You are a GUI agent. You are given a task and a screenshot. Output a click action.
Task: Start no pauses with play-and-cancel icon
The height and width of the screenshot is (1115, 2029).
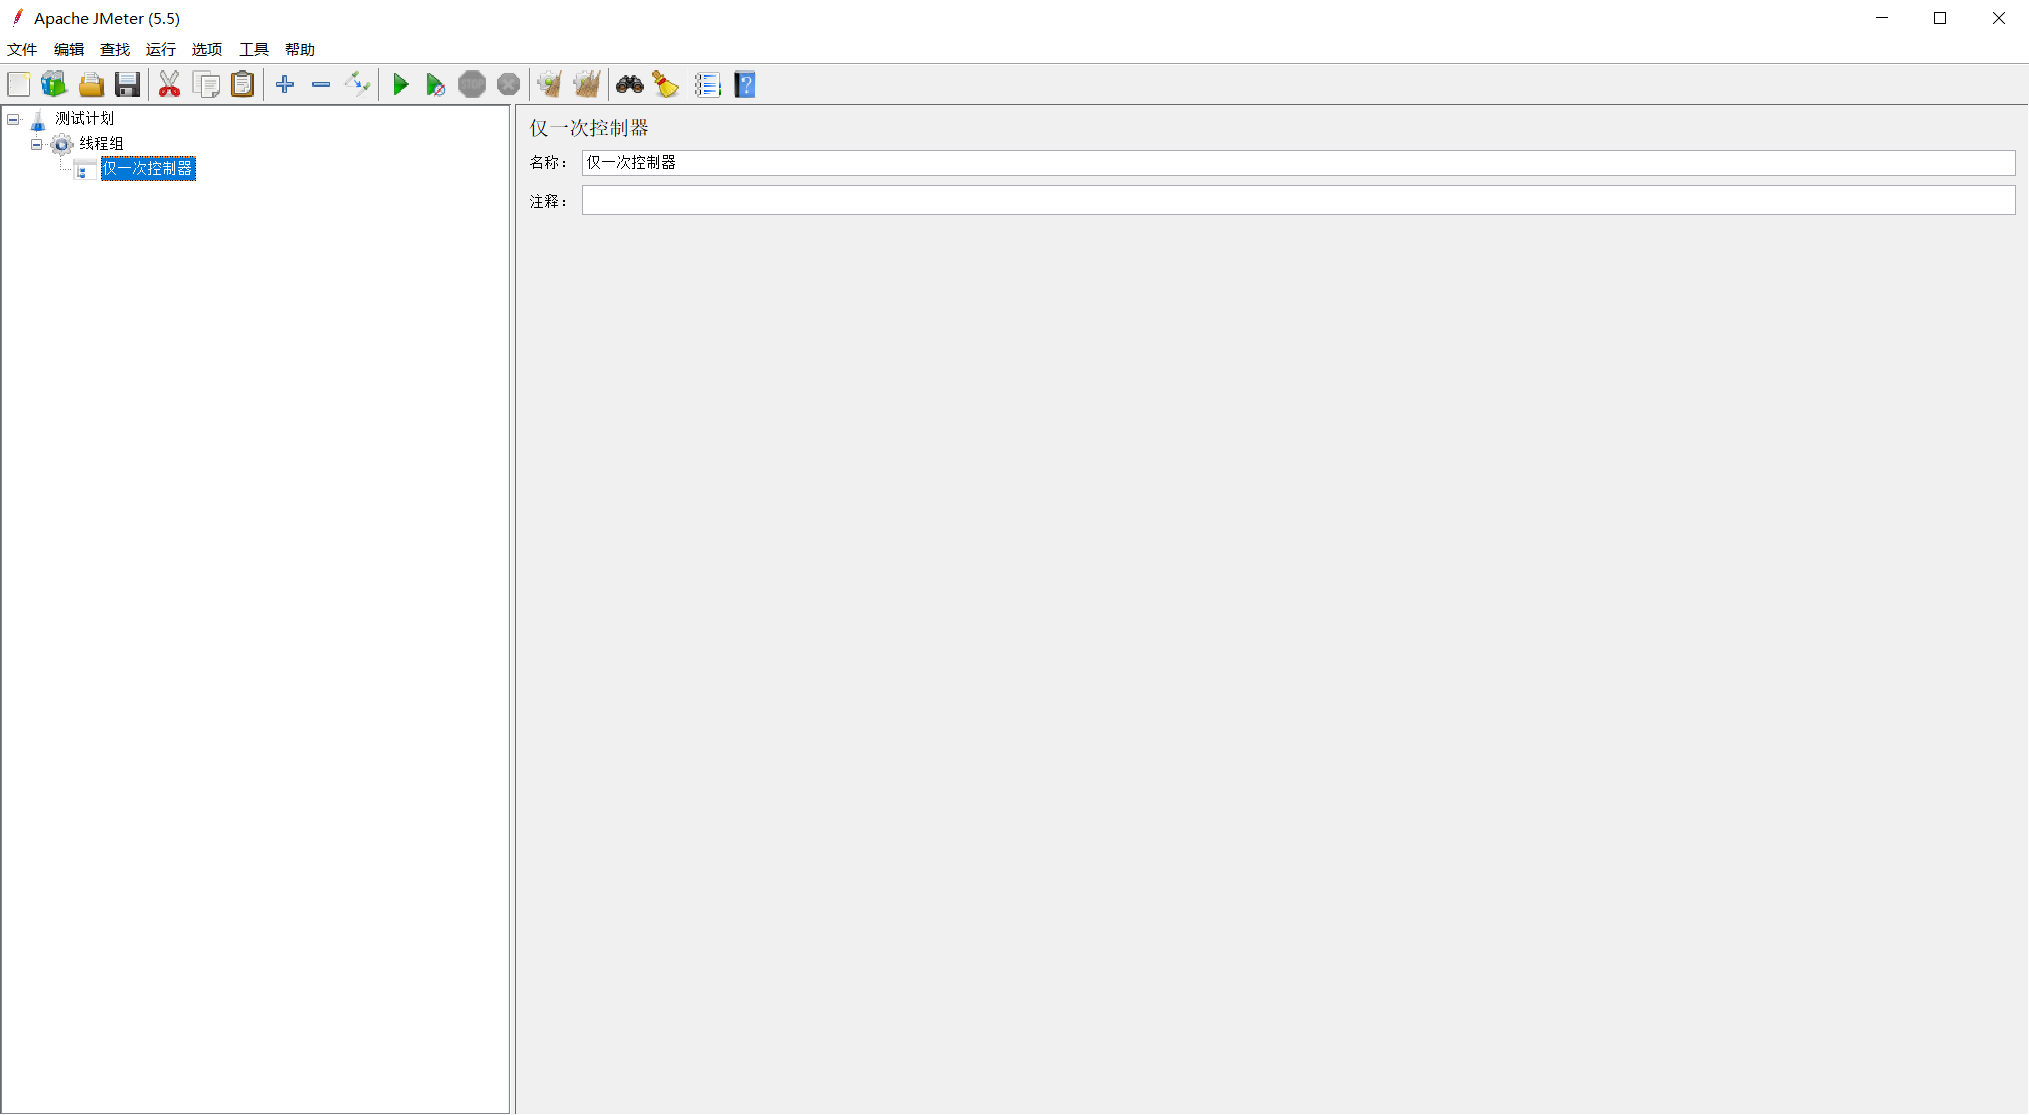click(x=435, y=85)
